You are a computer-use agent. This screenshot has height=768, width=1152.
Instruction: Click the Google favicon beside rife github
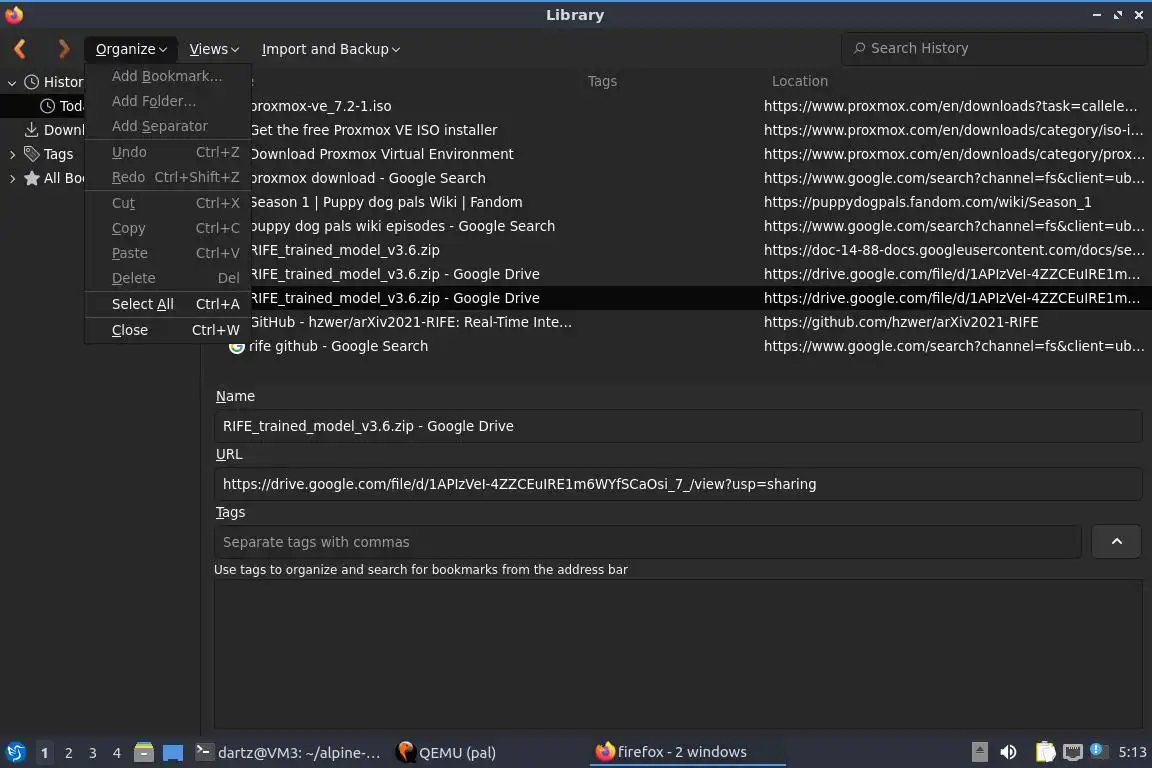pos(237,346)
